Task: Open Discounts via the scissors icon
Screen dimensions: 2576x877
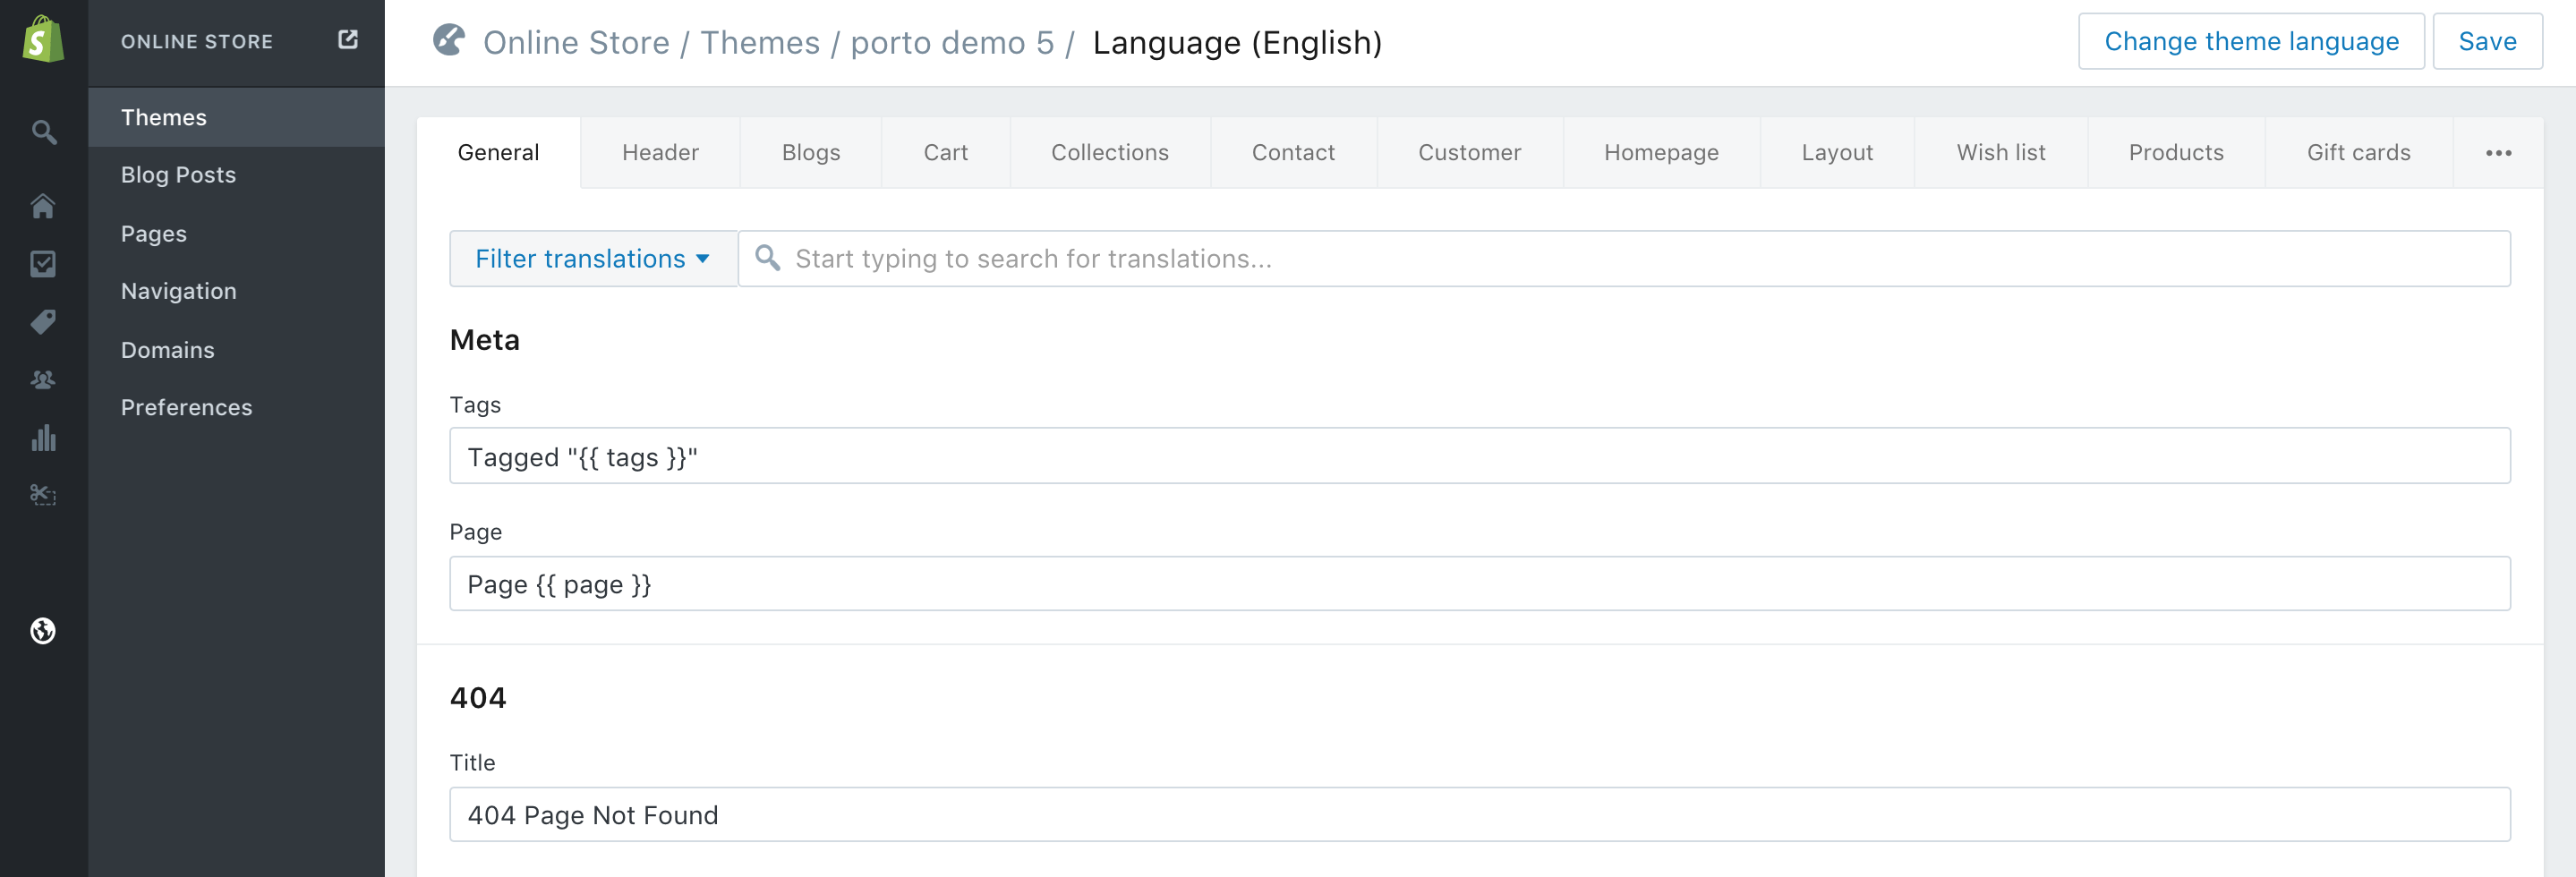Action: (43, 495)
